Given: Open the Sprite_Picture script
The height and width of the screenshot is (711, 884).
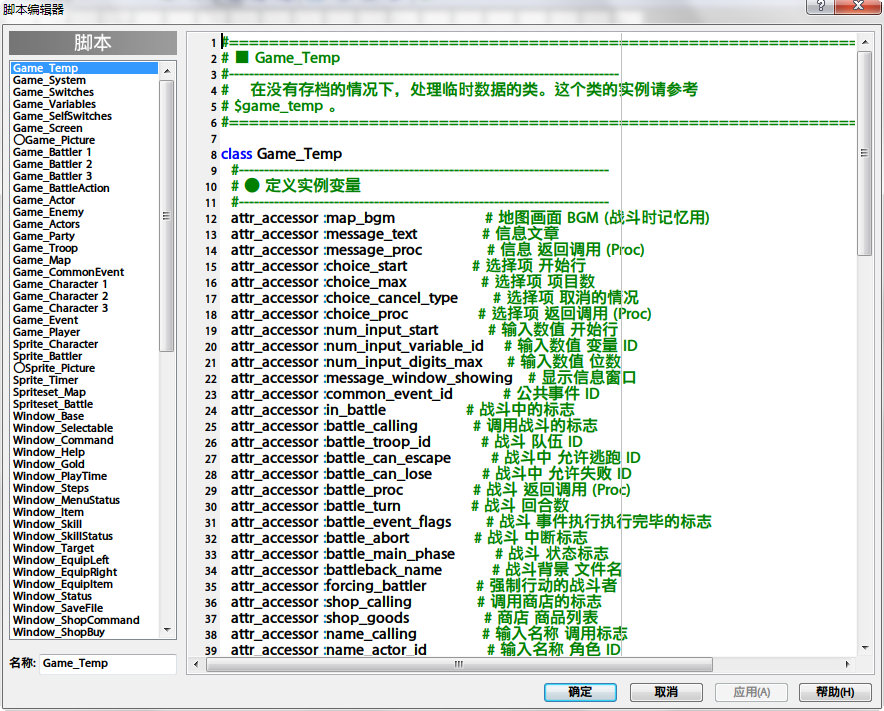Looking at the screenshot, I should (55, 368).
